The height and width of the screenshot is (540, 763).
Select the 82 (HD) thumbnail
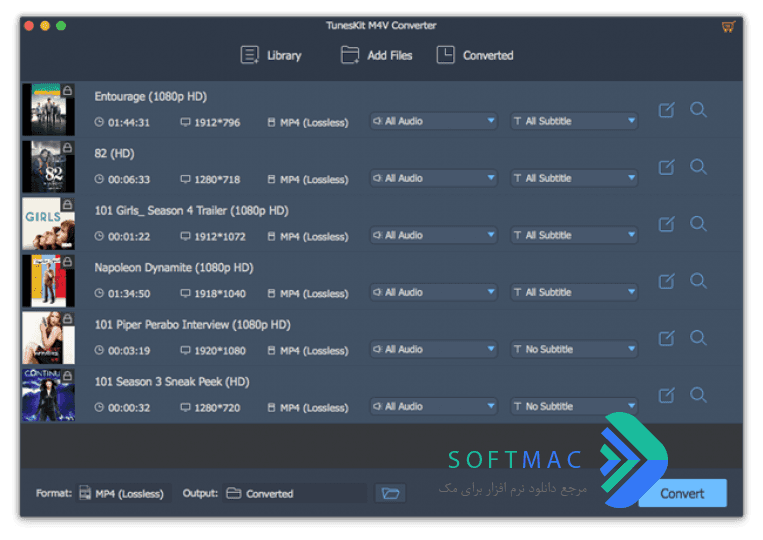[x=48, y=166]
